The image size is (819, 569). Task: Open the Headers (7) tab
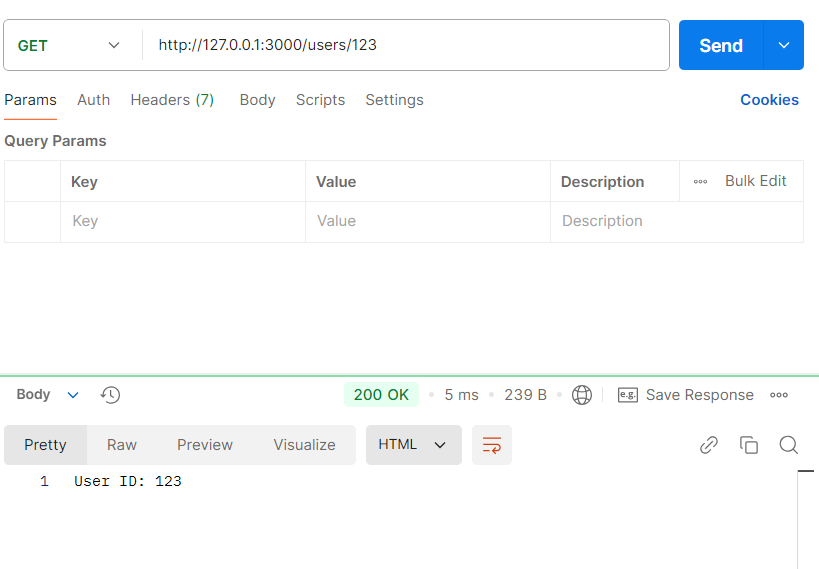pyautogui.click(x=172, y=100)
